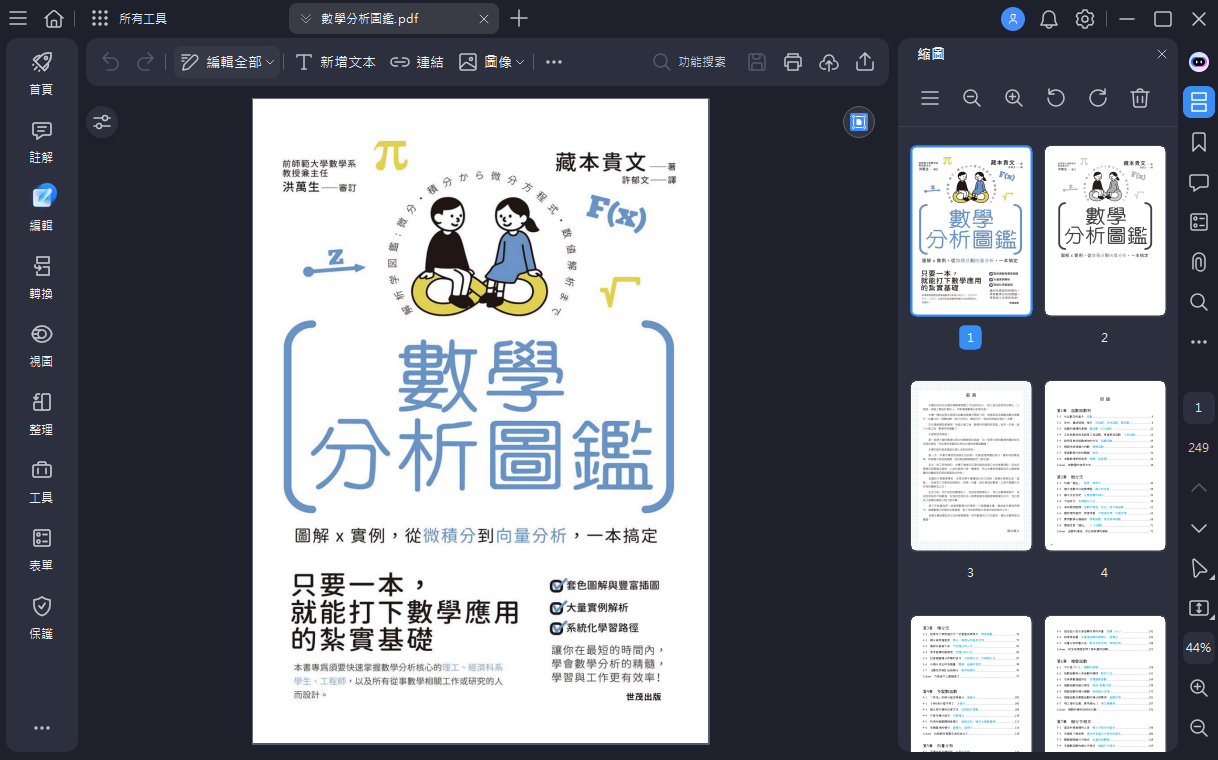Viewport: 1218px width, 760px height.
Task: Select the page 2 thumbnail
Action: pyautogui.click(x=1105, y=231)
